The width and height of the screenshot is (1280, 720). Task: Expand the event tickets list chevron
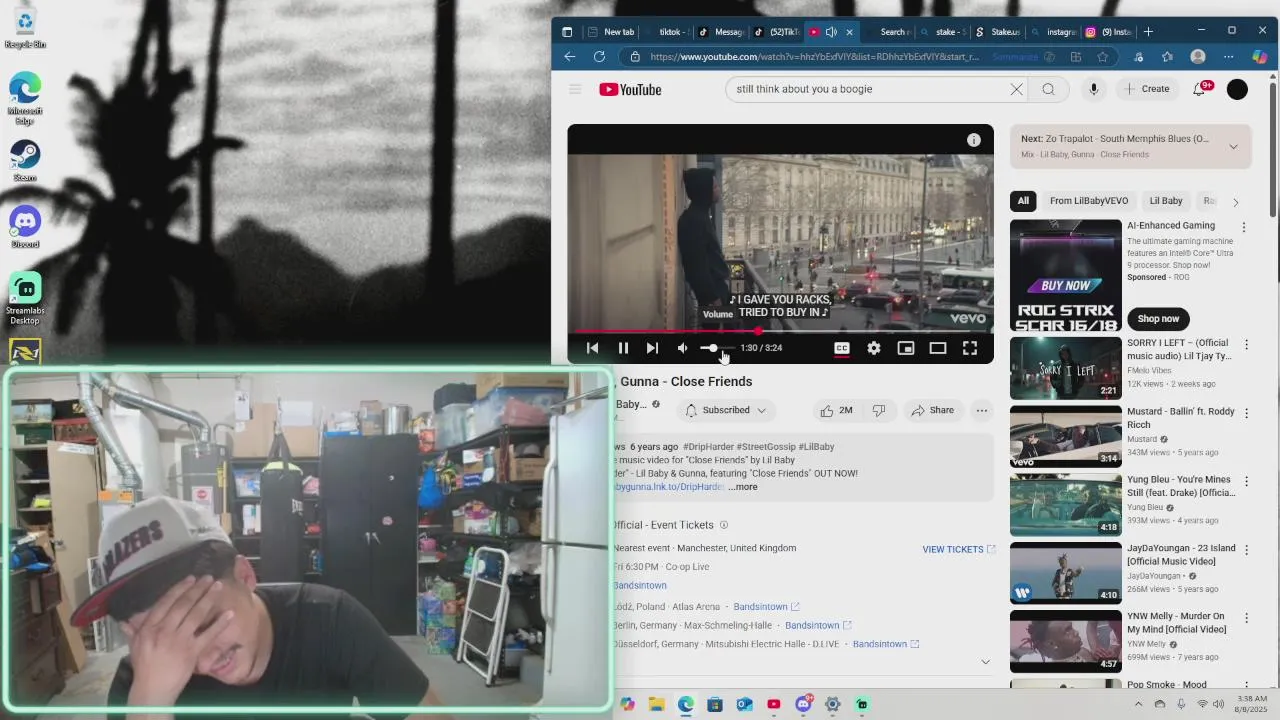(x=985, y=662)
